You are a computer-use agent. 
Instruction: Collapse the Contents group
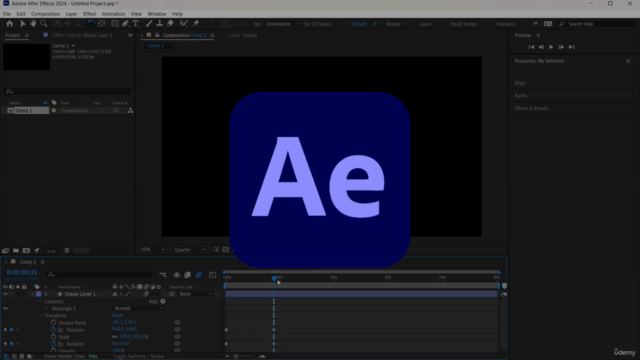click(40, 302)
